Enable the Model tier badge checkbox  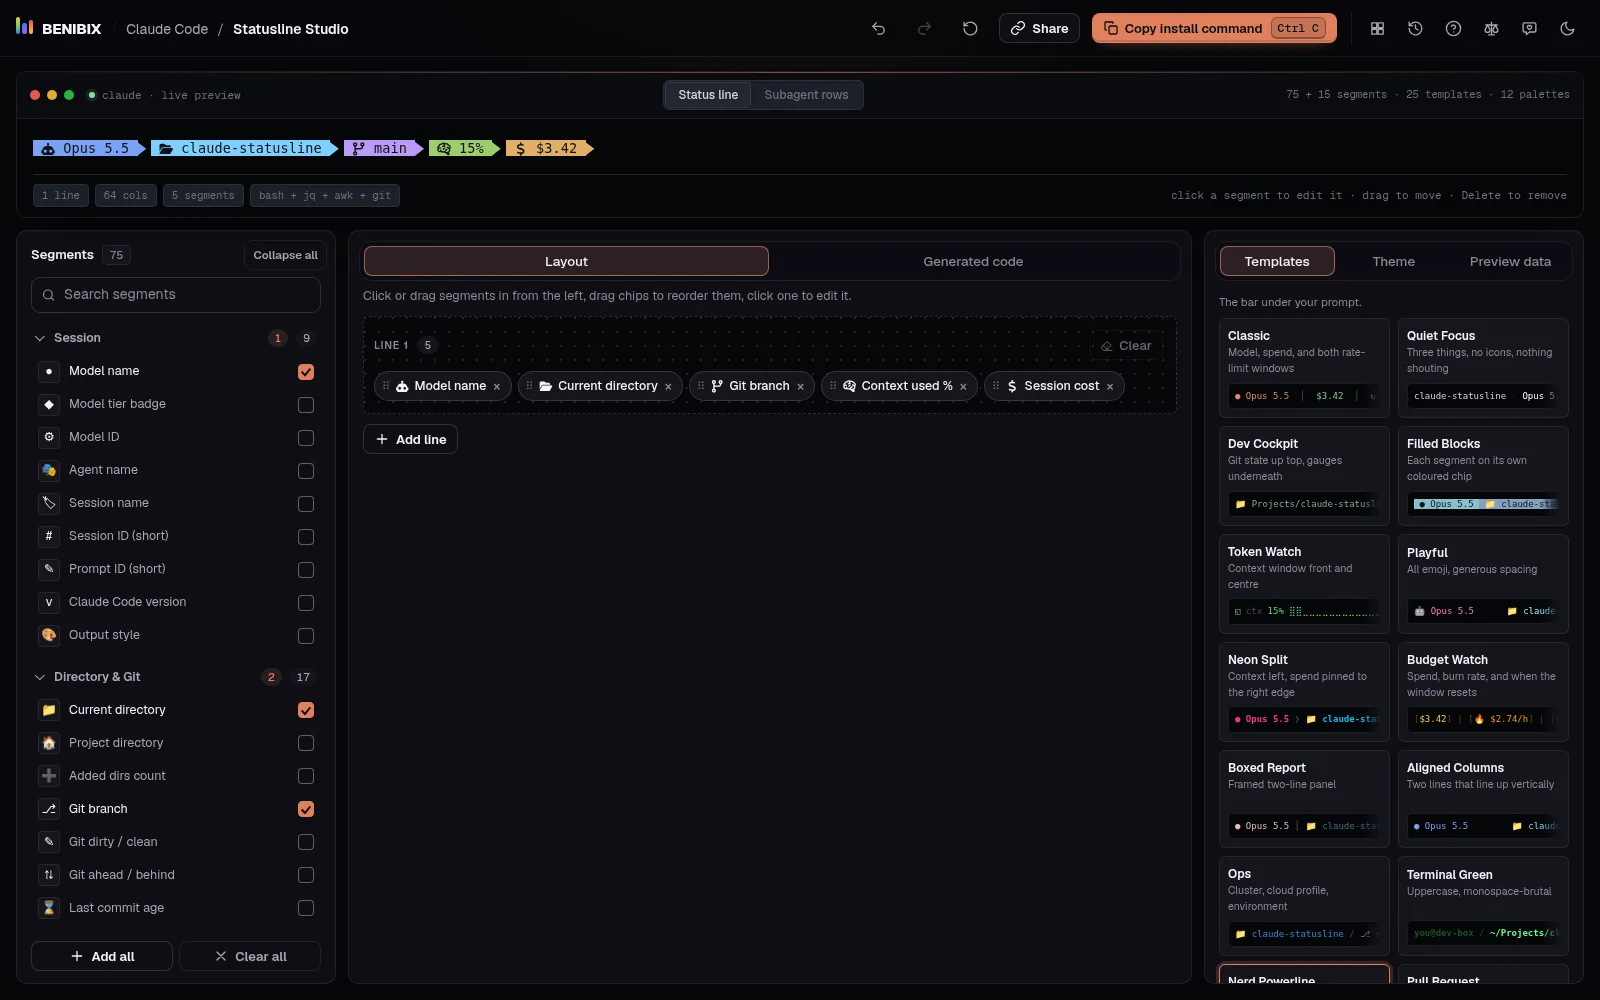(x=306, y=405)
